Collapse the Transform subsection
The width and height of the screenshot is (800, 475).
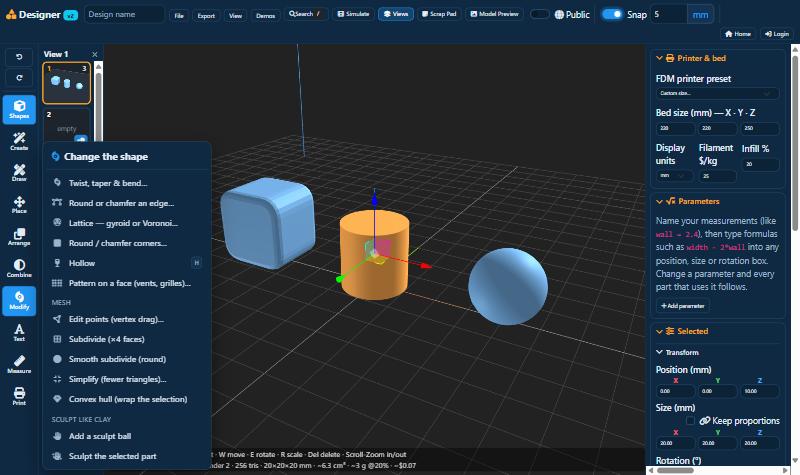(659, 352)
